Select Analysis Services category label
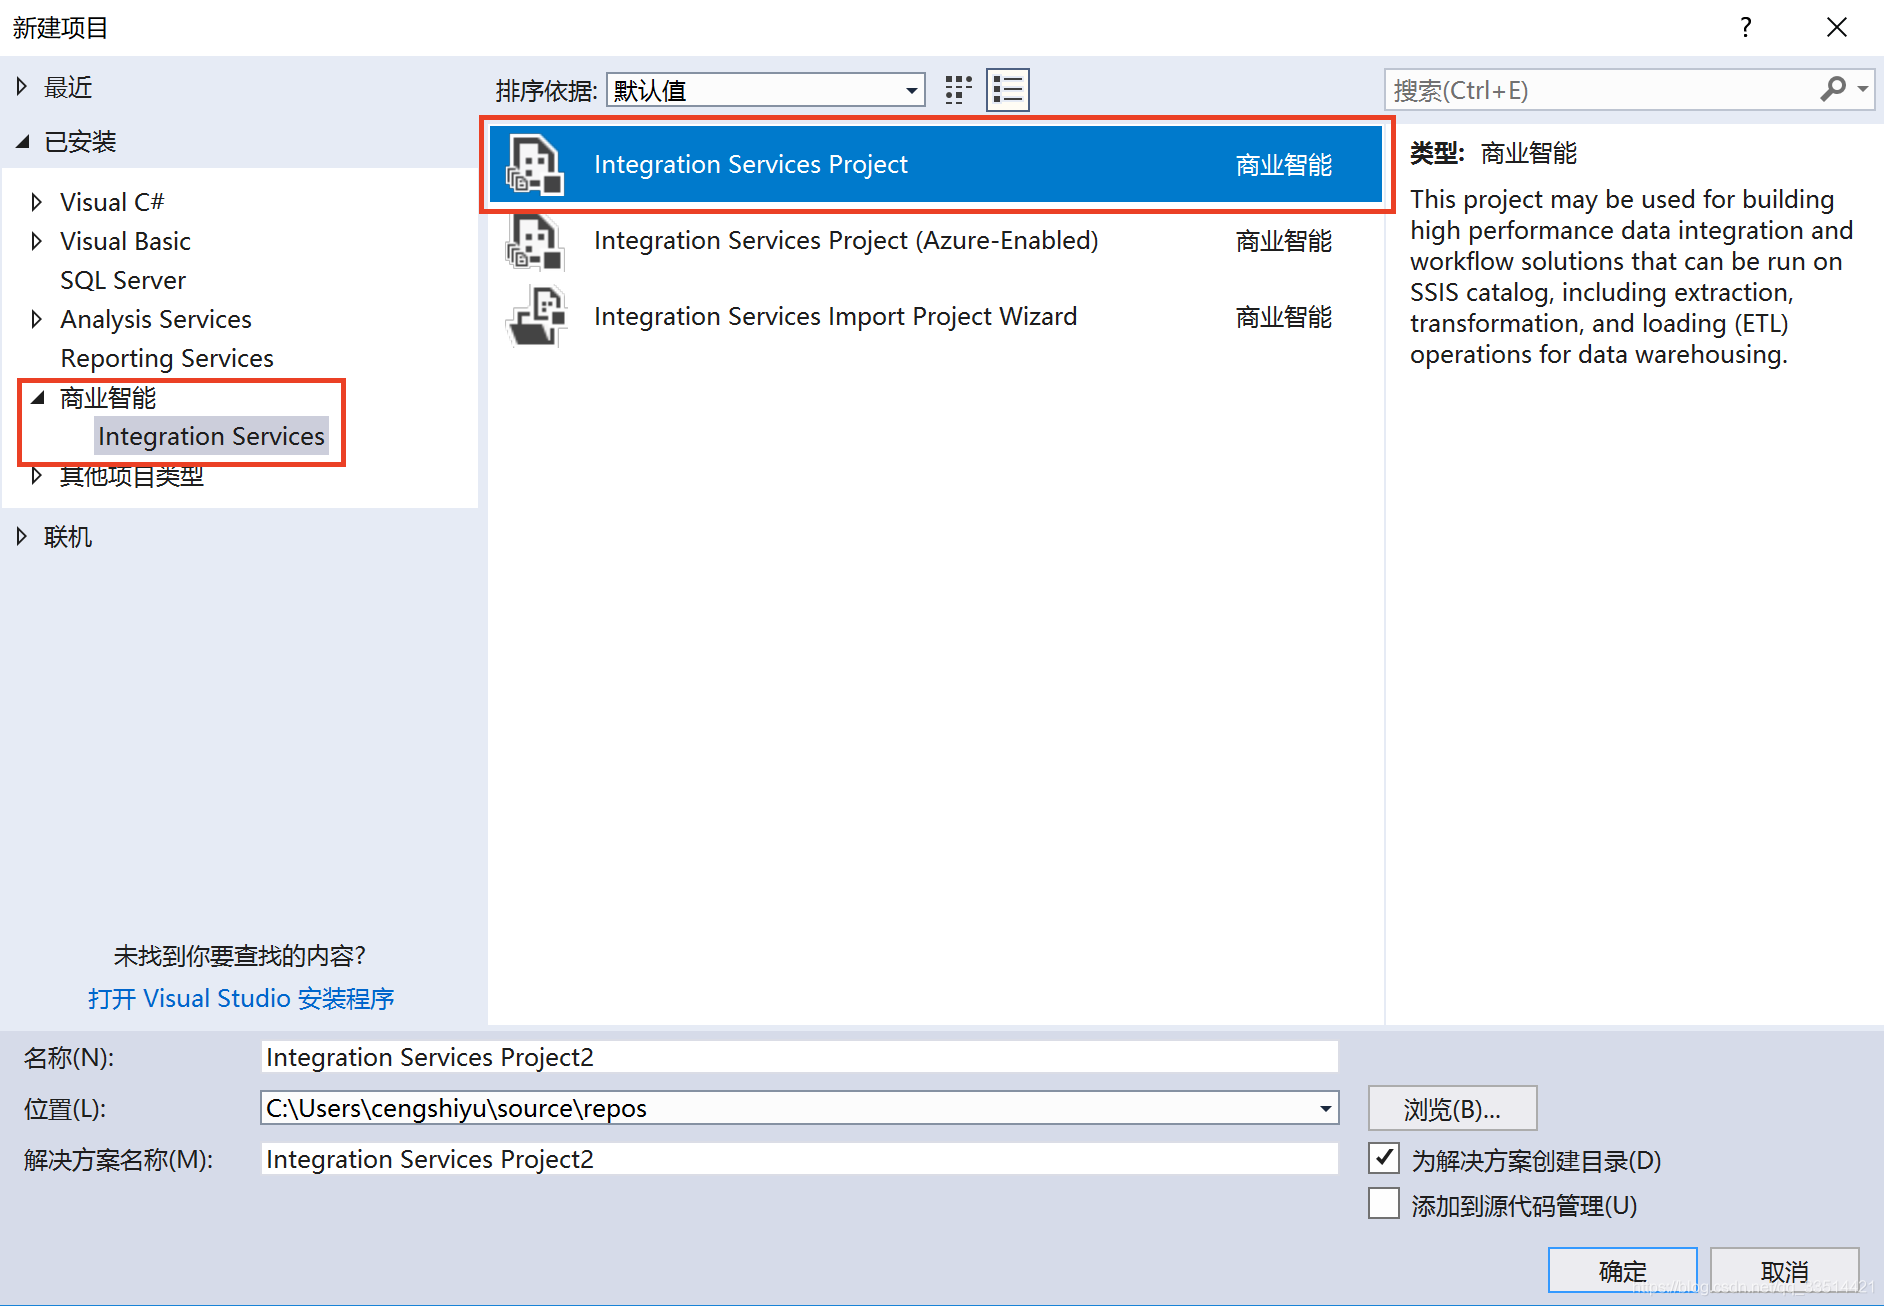Viewport: 1884px width, 1306px height. click(x=156, y=319)
